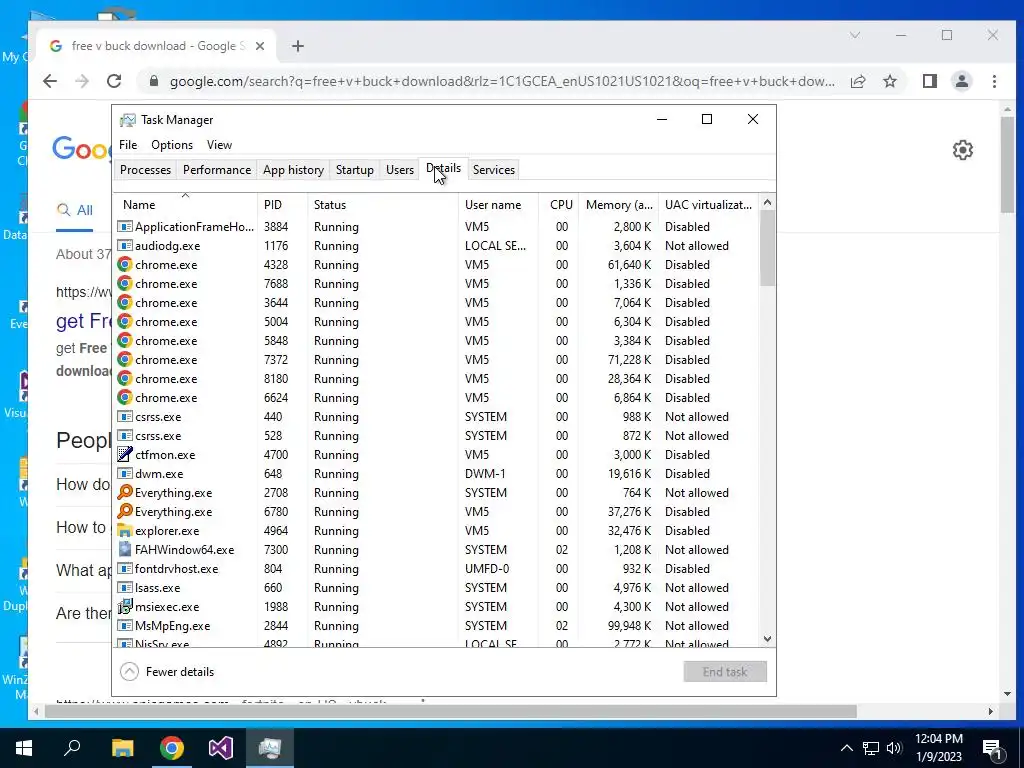Click the Windows Start button
Viewport: 1024px width, 768px height.
[x=24, y=748]
